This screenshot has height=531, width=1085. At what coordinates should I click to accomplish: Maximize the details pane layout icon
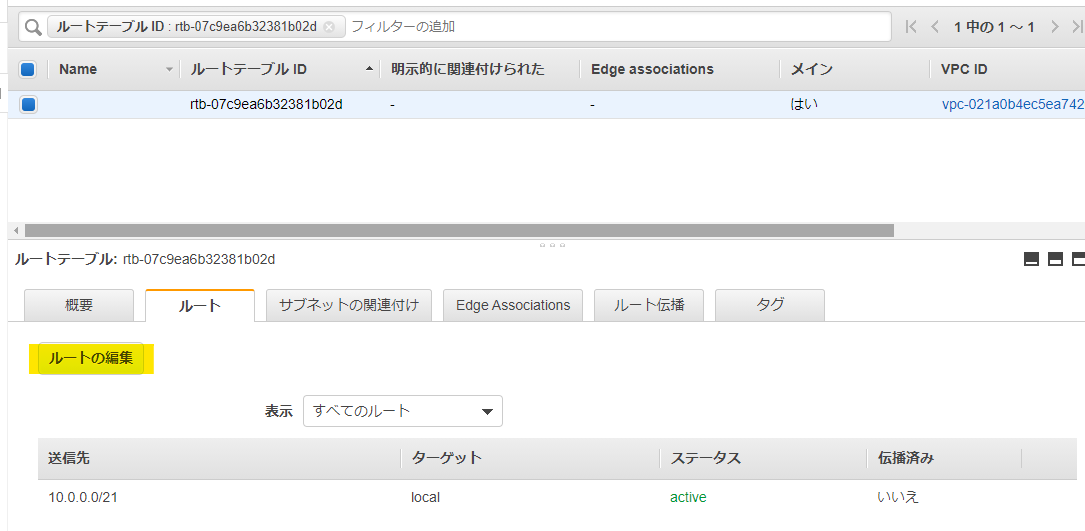(x=1078, y=259)
